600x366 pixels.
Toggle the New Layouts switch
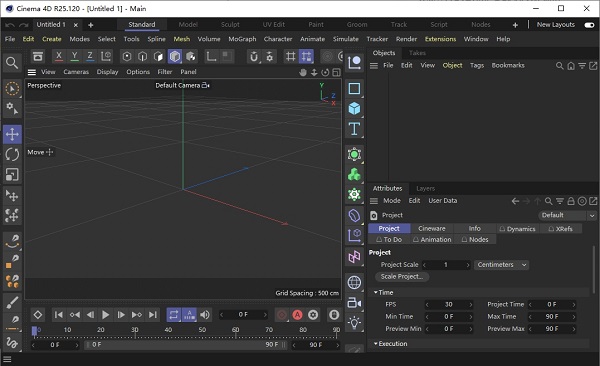tap(589, 25)
